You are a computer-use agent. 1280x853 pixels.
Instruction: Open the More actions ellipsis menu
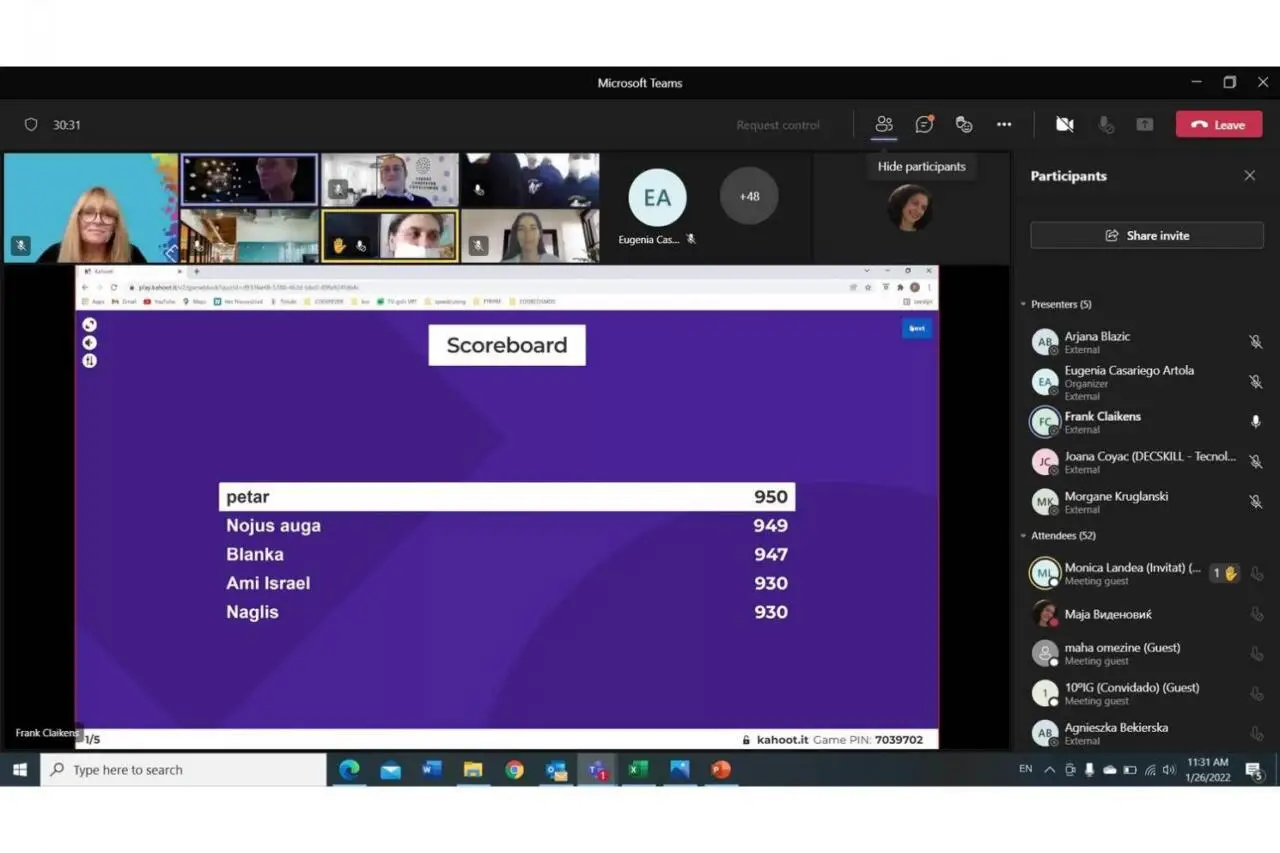pyautogui.click(x=1004, y=124)
